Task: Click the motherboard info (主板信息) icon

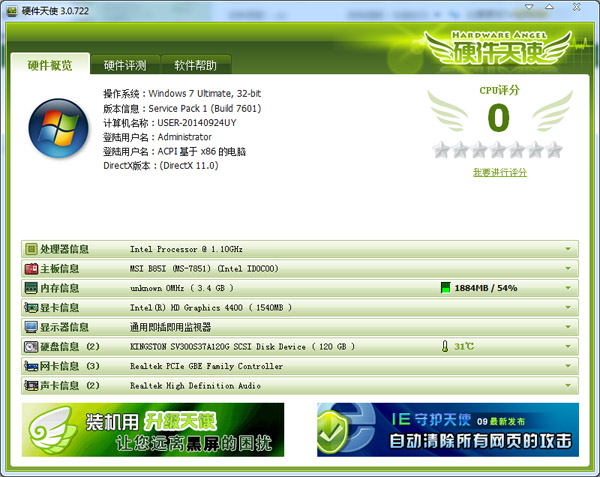Action: (x=31, y=269)
